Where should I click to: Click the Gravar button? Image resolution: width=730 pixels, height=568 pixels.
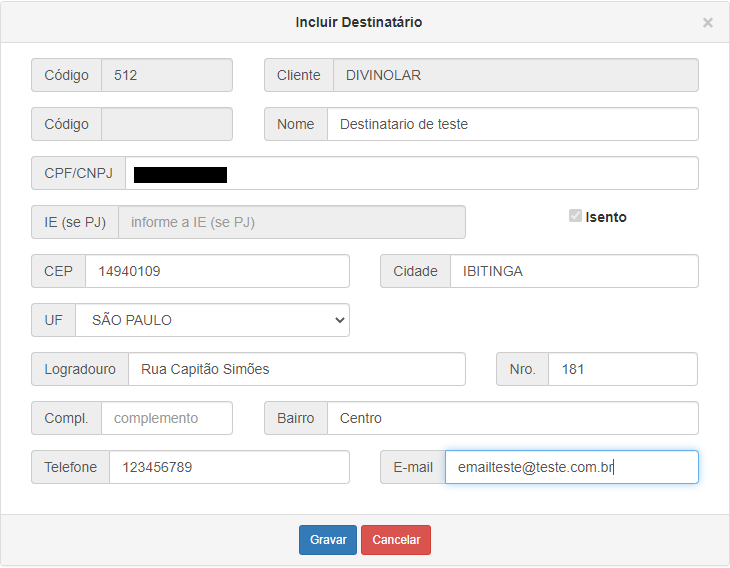tap(328, 540)
